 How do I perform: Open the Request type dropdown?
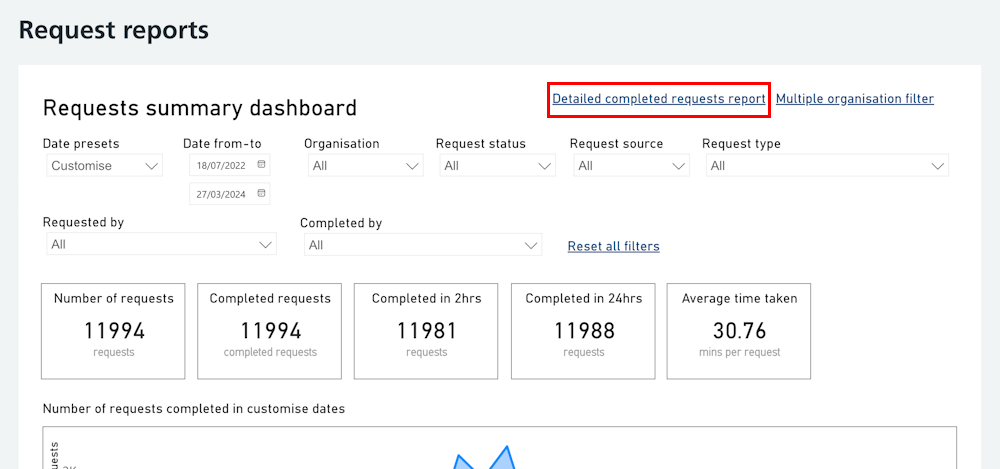(x=827, y=166)
